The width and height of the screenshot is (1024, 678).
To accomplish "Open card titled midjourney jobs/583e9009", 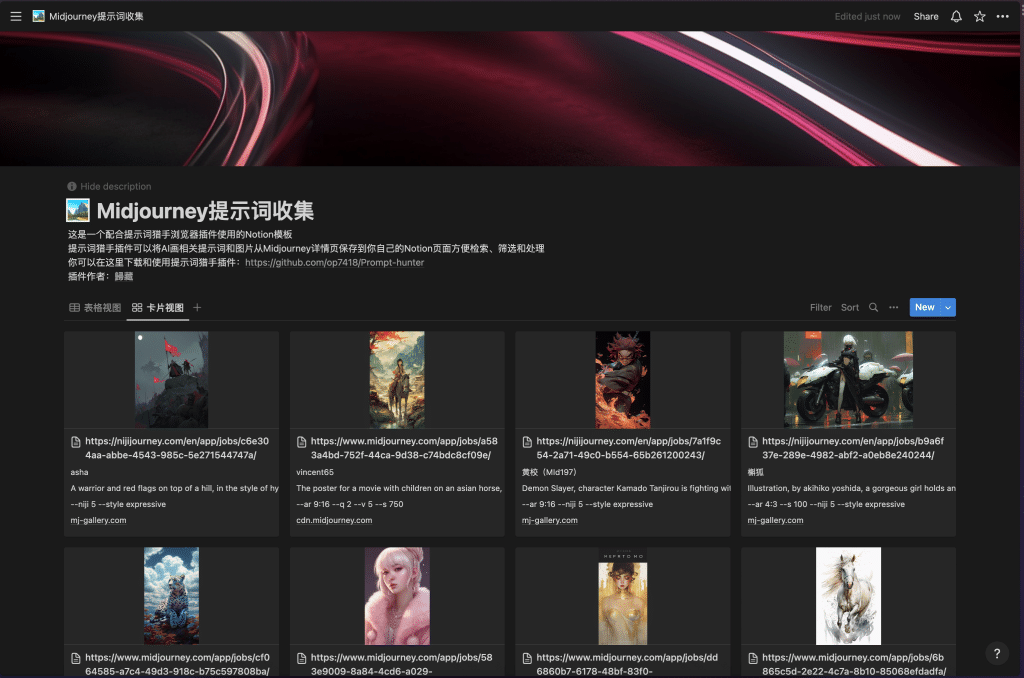I will click(x=402, y=664).
